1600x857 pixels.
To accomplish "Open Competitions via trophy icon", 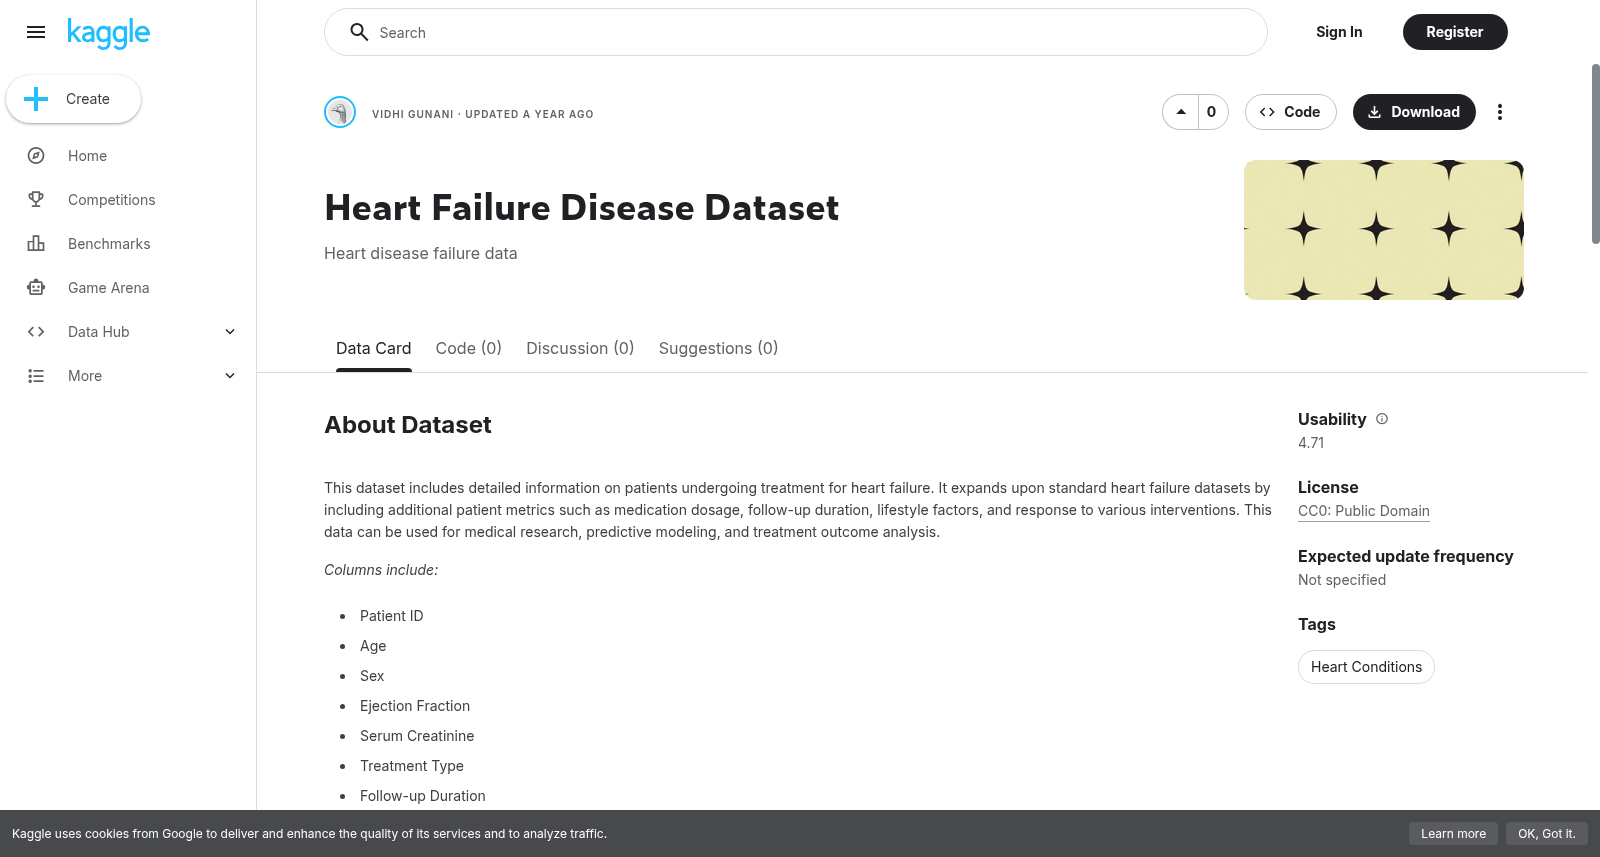I will pos(36,200).
